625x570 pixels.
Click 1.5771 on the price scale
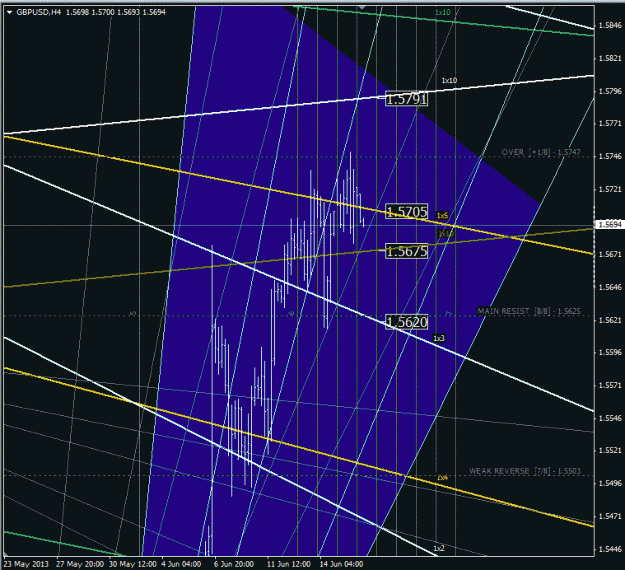pyautogui.click(x=610, y=124)
